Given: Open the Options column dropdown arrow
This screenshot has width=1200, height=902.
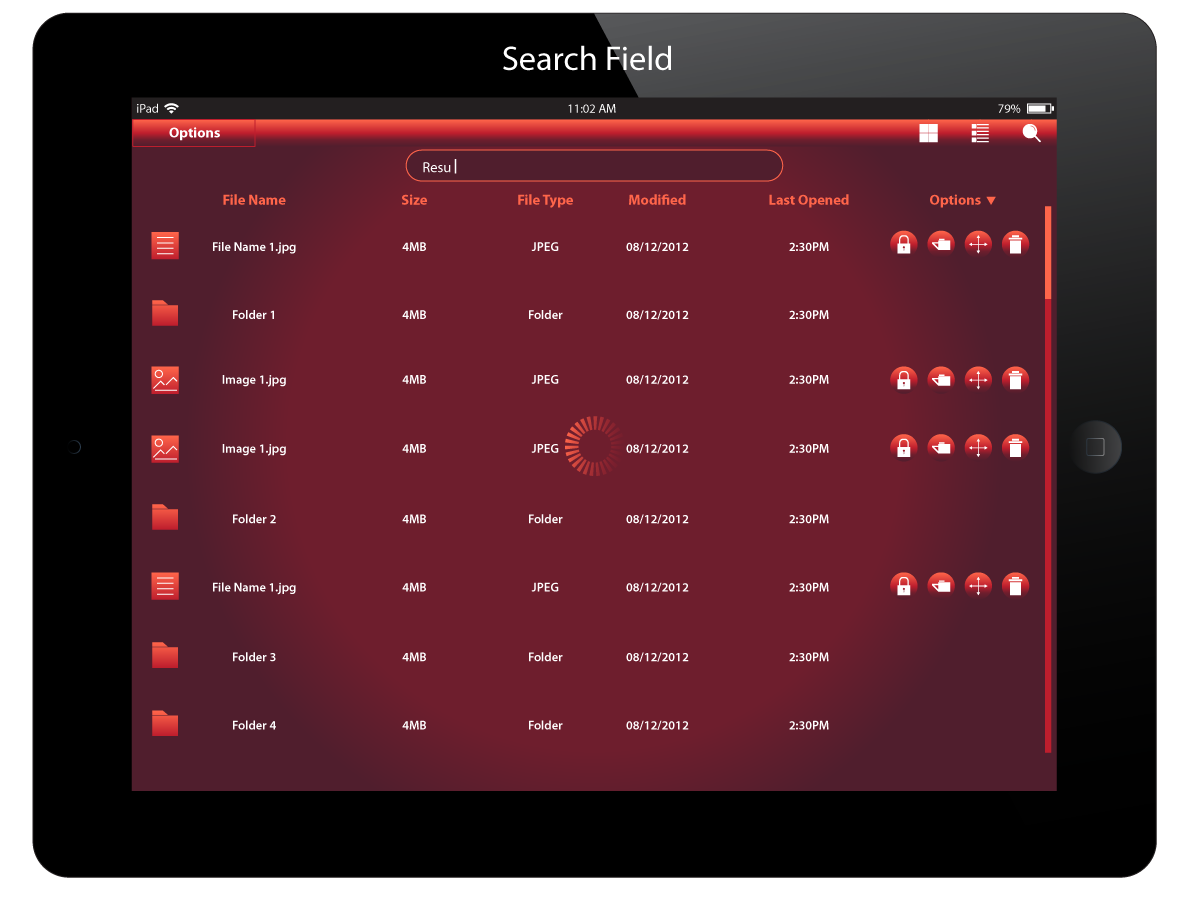Looking at the screenshot, I should 991,200.
